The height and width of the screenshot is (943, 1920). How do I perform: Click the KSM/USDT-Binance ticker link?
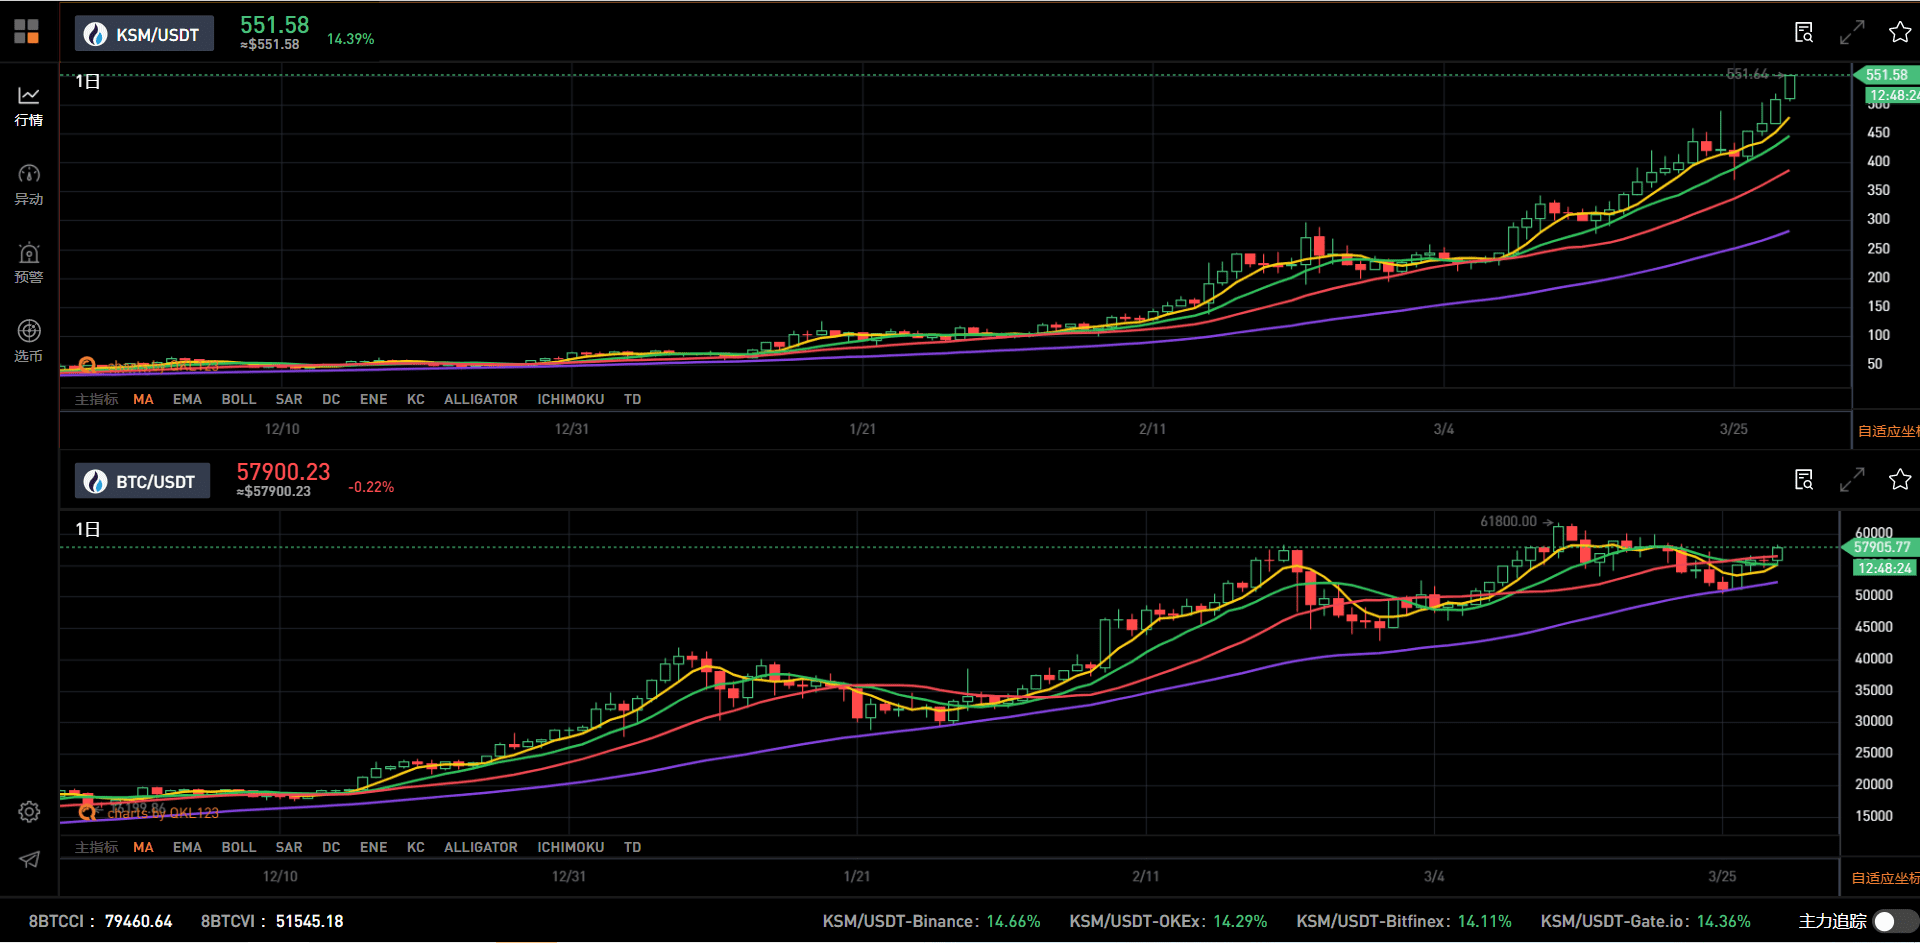click(931, 921)
